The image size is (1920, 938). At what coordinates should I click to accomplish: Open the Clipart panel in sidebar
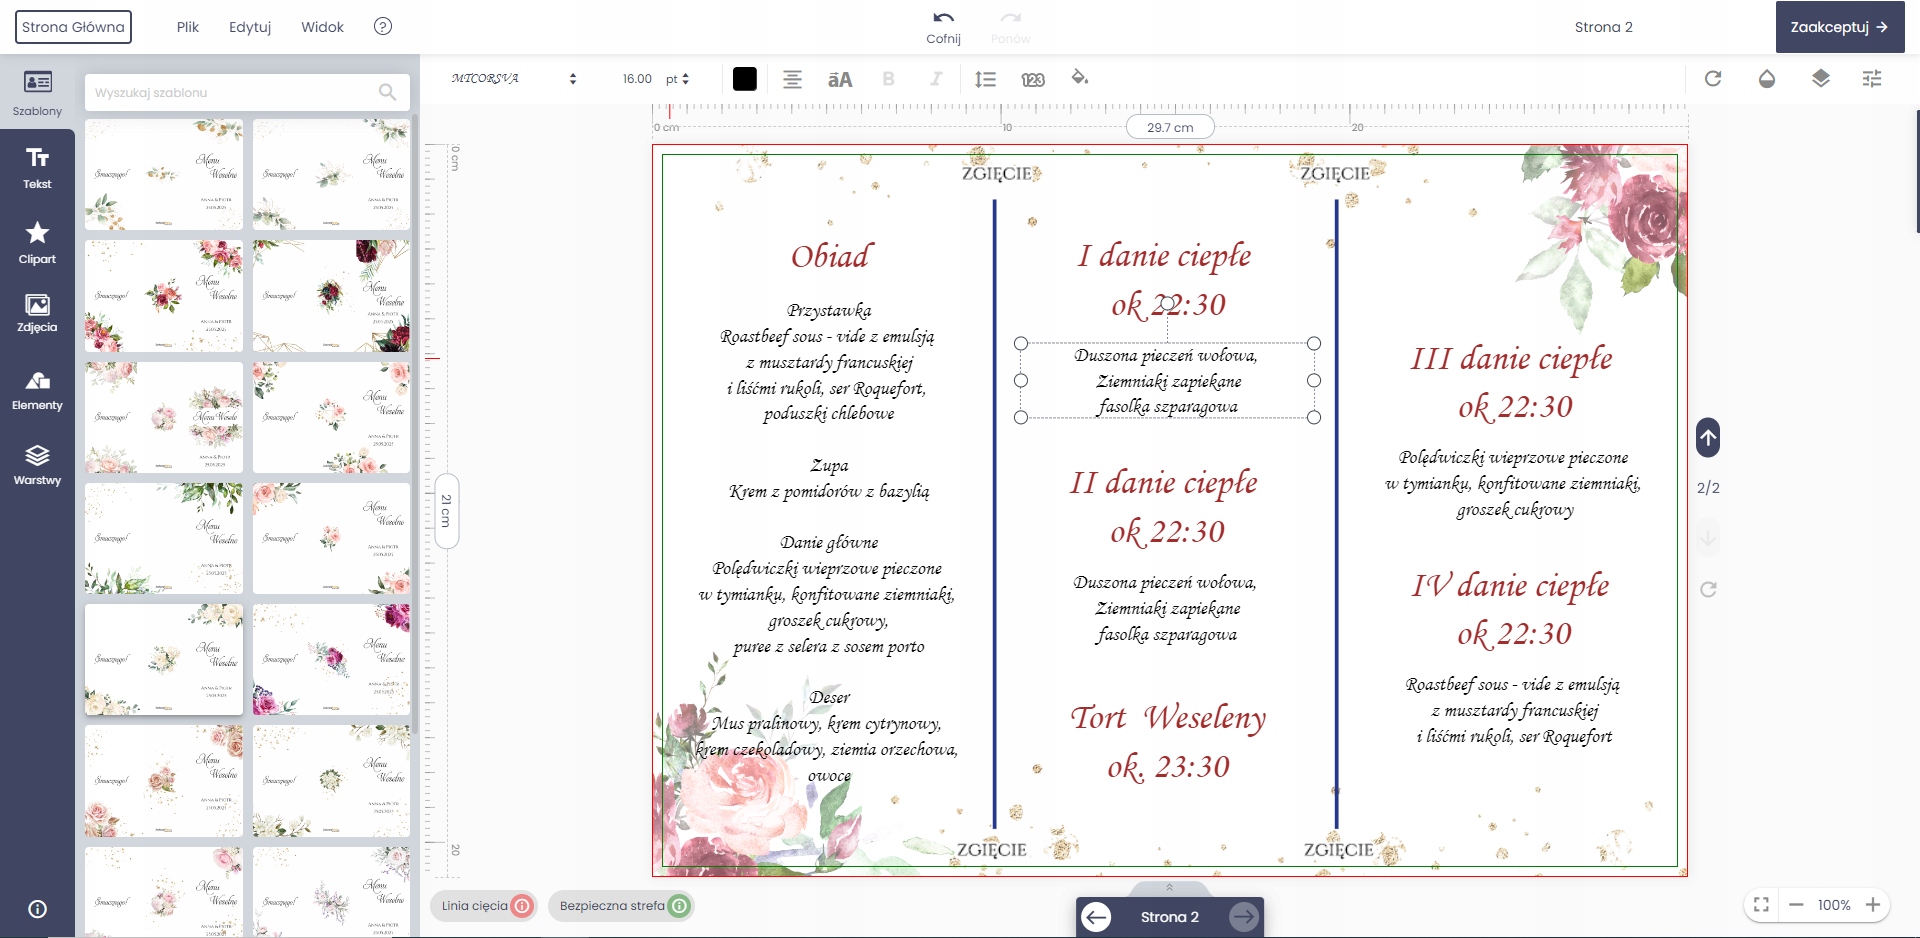pyautogui.click(x=37, y=243)
